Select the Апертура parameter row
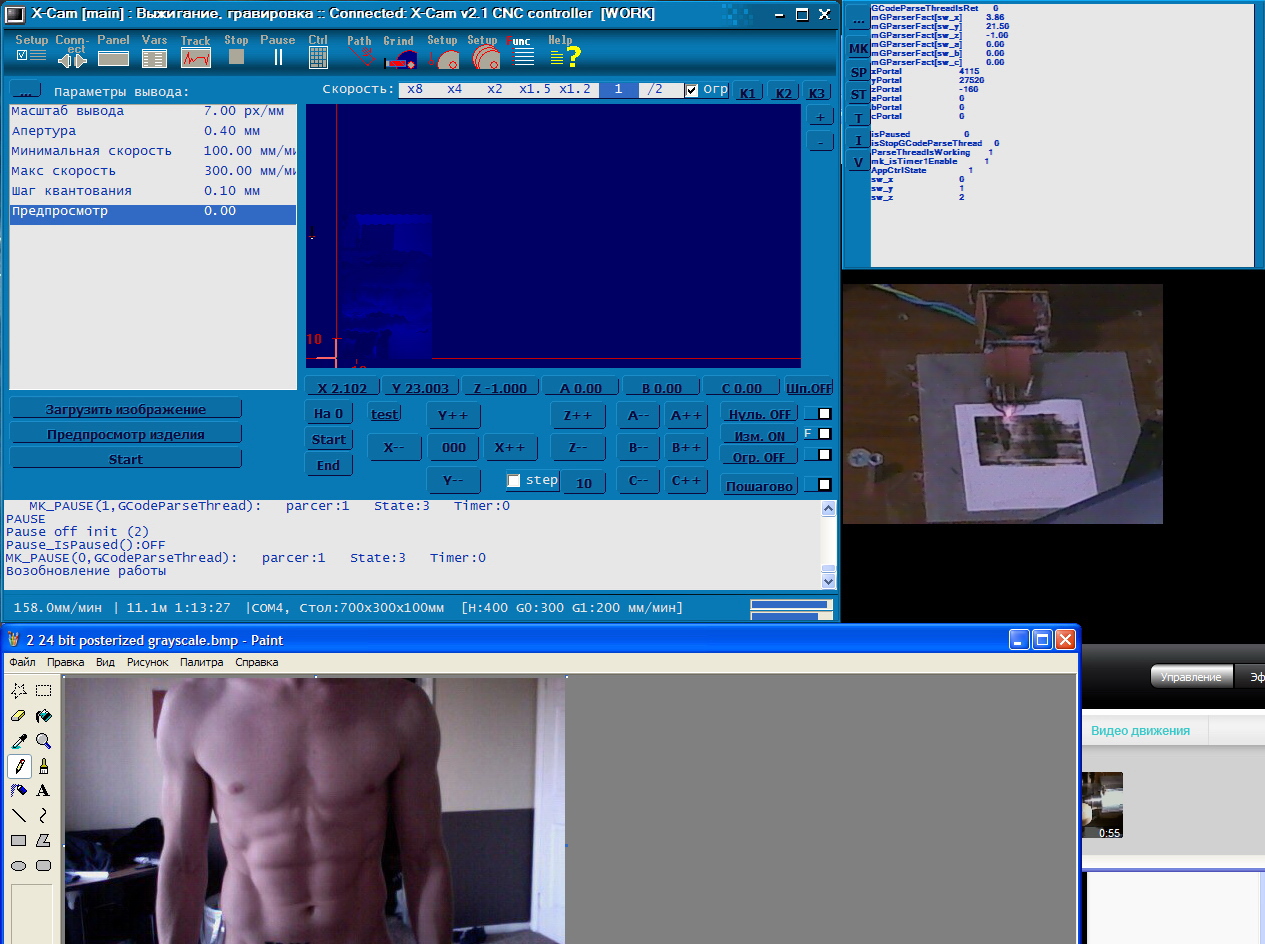The width and height of the screenshot is (1265, 944). [153, 131]
